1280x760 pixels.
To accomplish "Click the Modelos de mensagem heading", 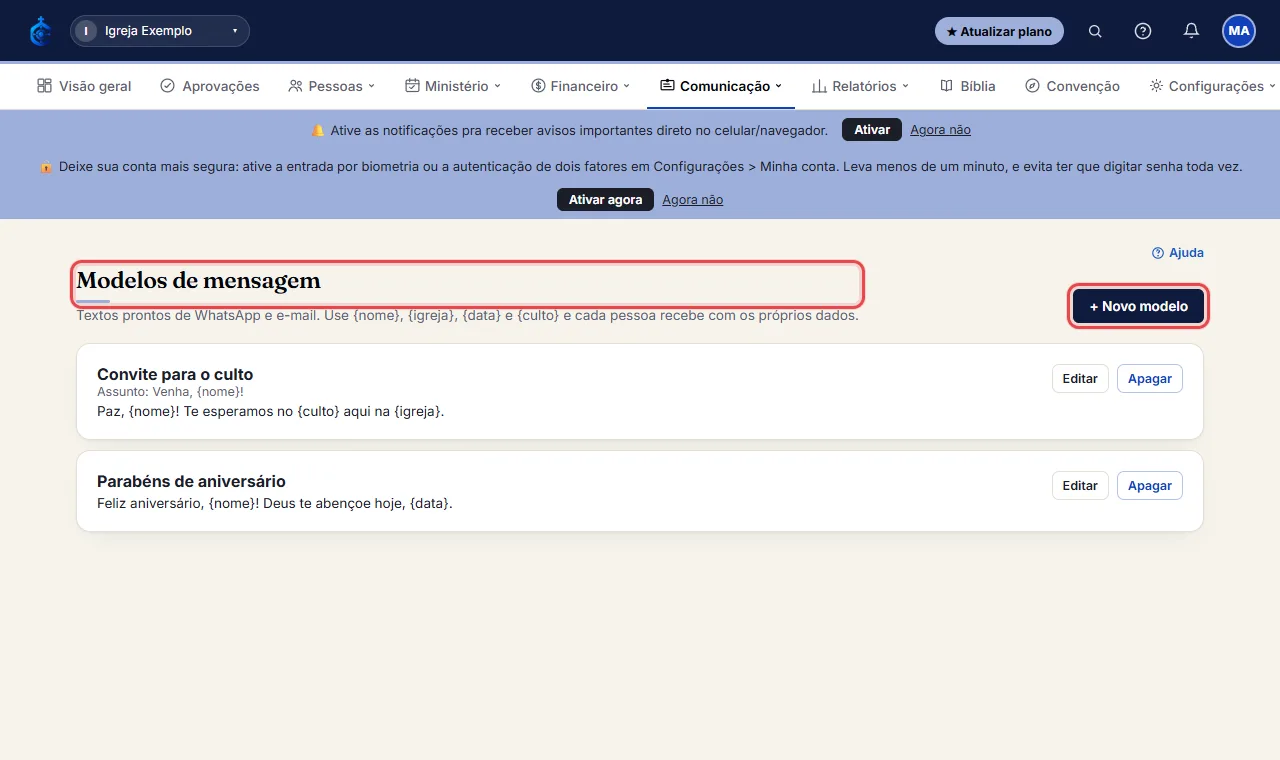I will 199,281.
